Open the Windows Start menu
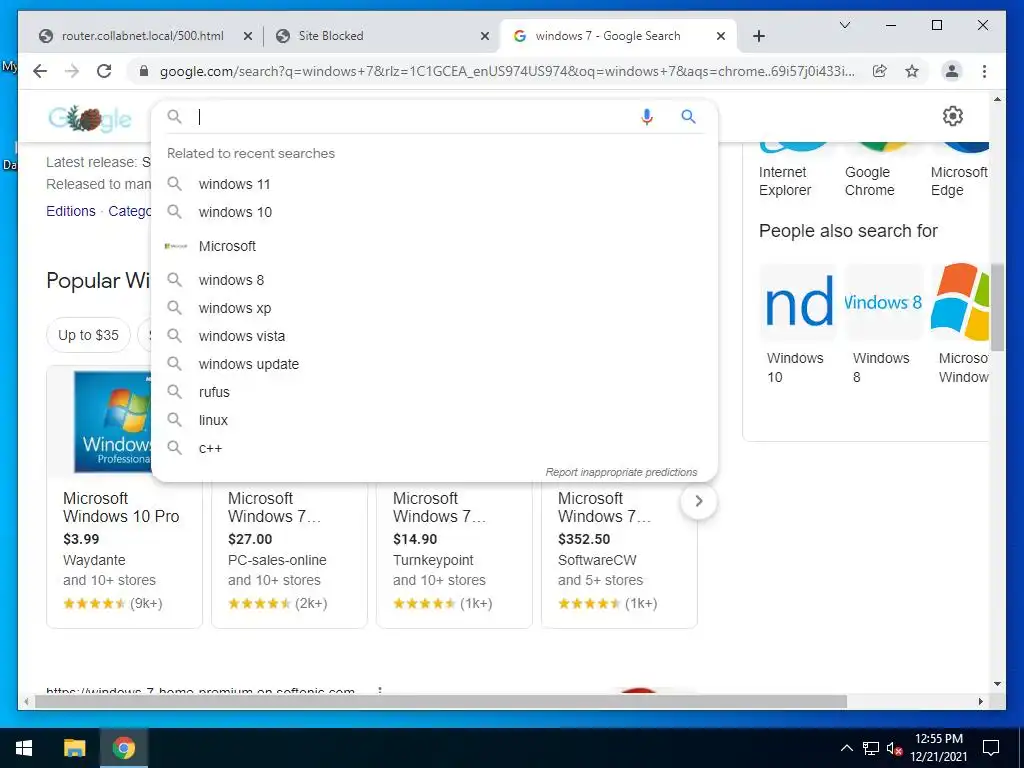Screen dimensions: 1024x768 pyautogui.click(x=24, y=748)
